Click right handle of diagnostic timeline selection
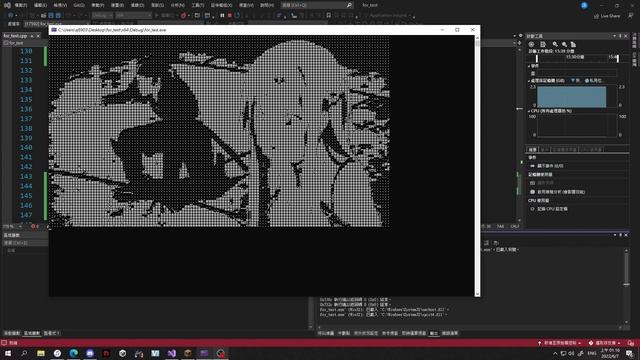Viewport: 640px width, 360px height. click(618, 59)
